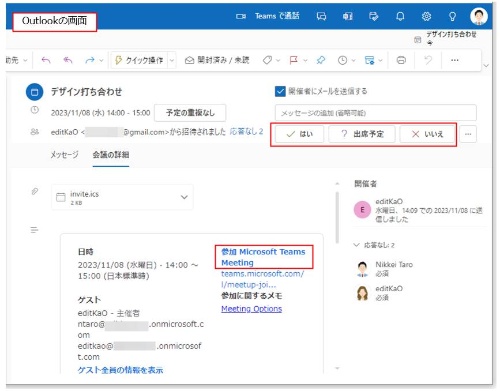Click the Reply all arrows icon
The width and height of the screenshot is (500, 391).
point(68,60)
